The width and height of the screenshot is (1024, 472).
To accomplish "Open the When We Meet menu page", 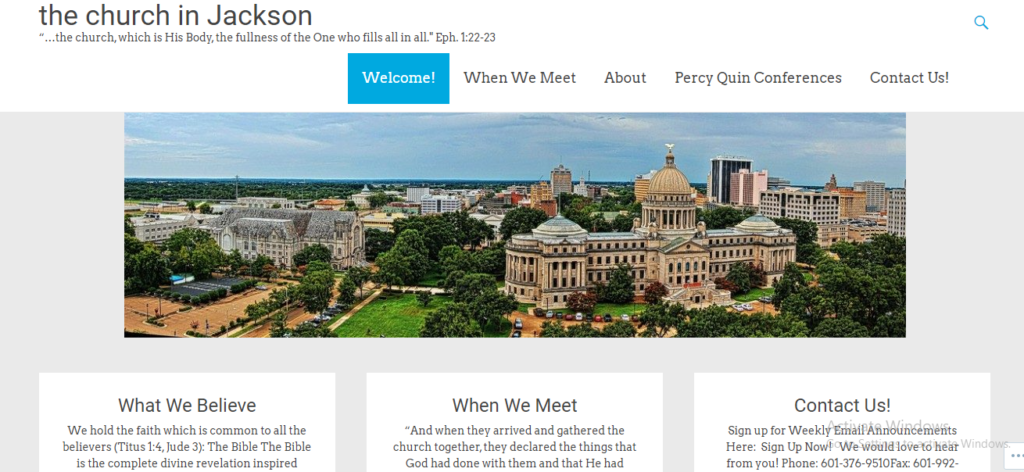I will tap(520, 78).
